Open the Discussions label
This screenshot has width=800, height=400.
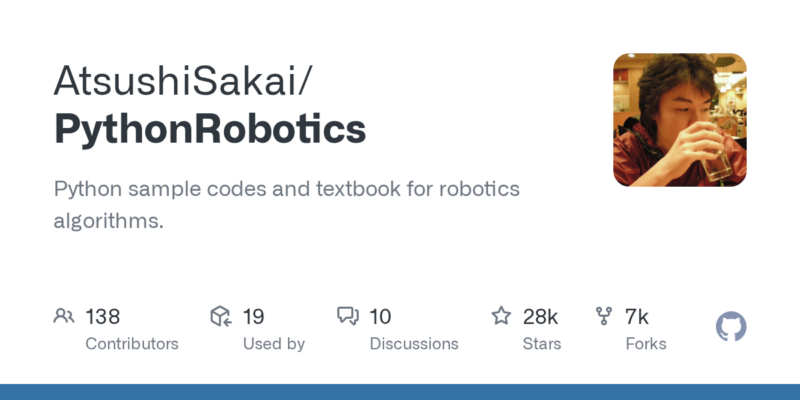pyautogui.click(x=414, y=343)
